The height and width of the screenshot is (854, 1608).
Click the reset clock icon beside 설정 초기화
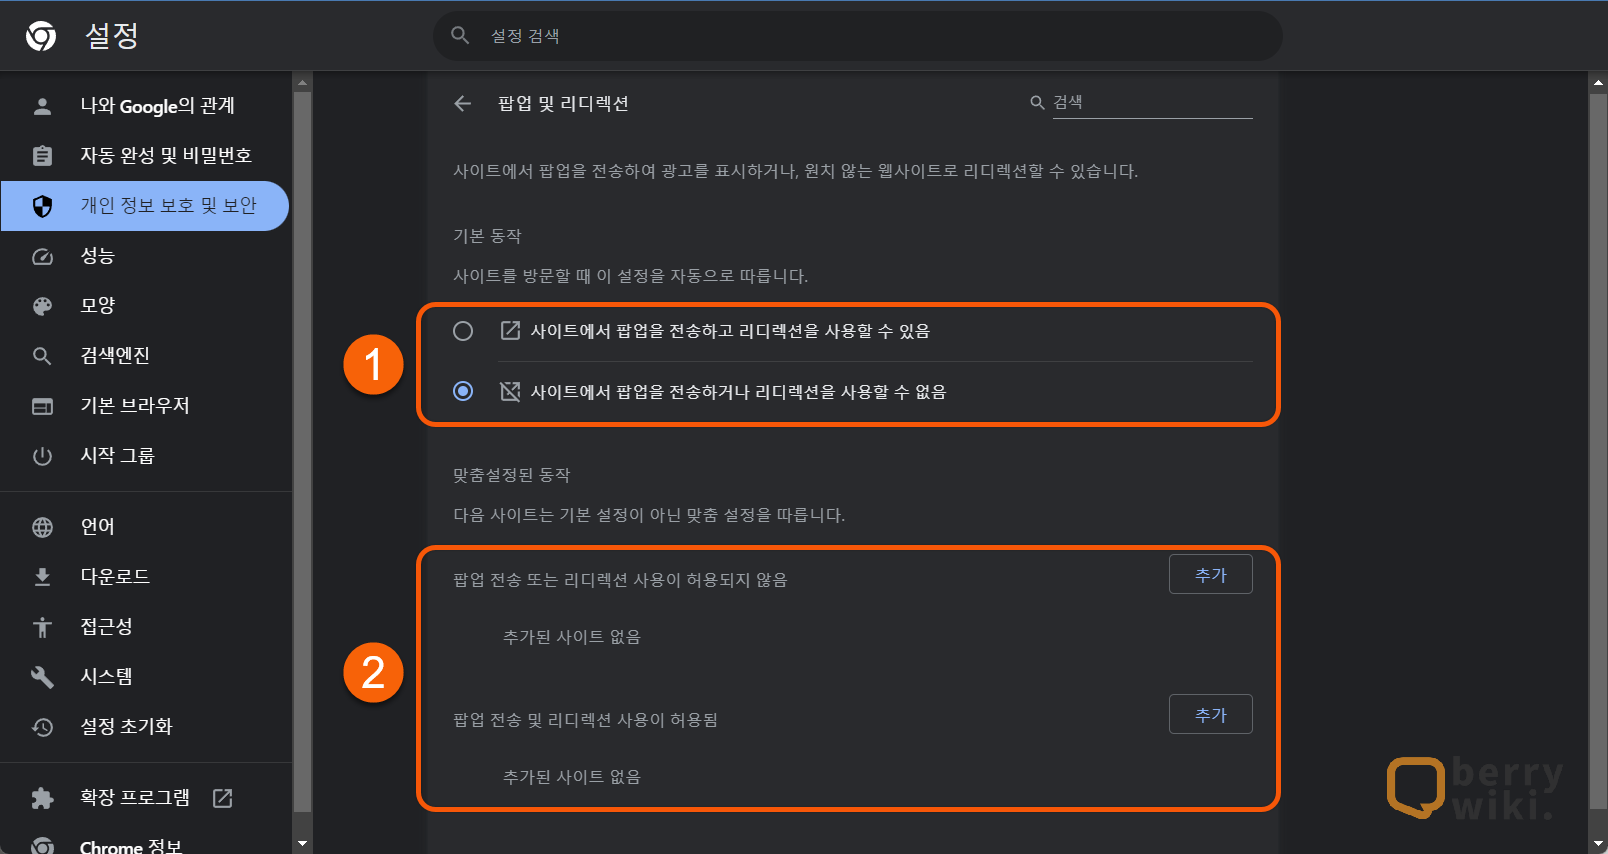(x=42, y=727)
